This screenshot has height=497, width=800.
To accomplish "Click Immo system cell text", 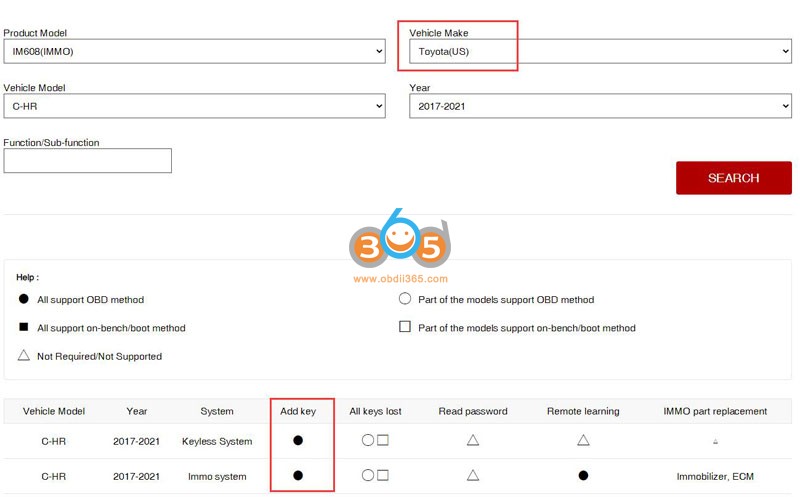I will click(x=217, y=477).
